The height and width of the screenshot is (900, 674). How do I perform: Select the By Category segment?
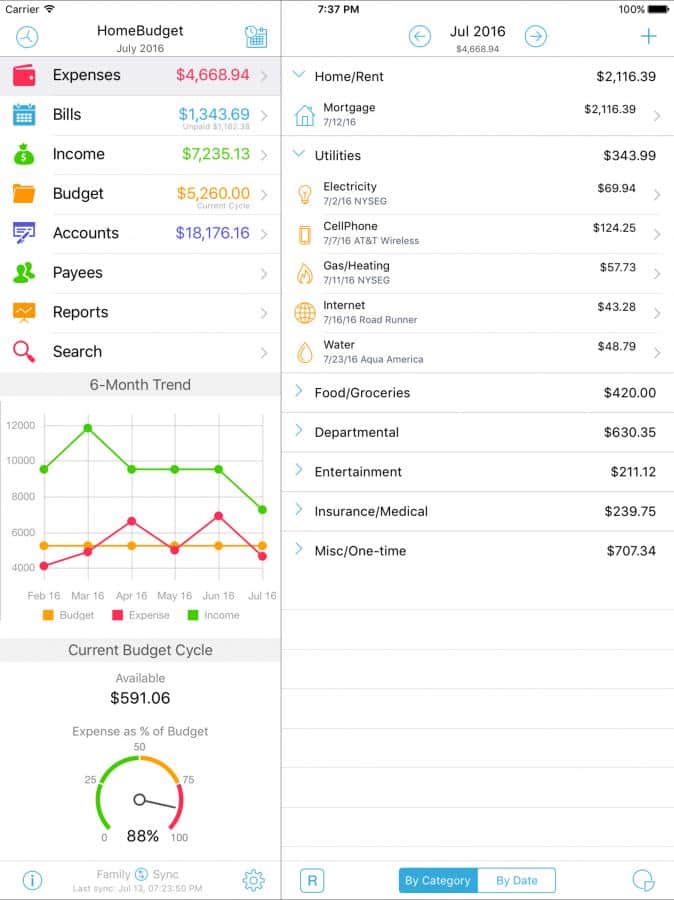click(x=437, y=880)
